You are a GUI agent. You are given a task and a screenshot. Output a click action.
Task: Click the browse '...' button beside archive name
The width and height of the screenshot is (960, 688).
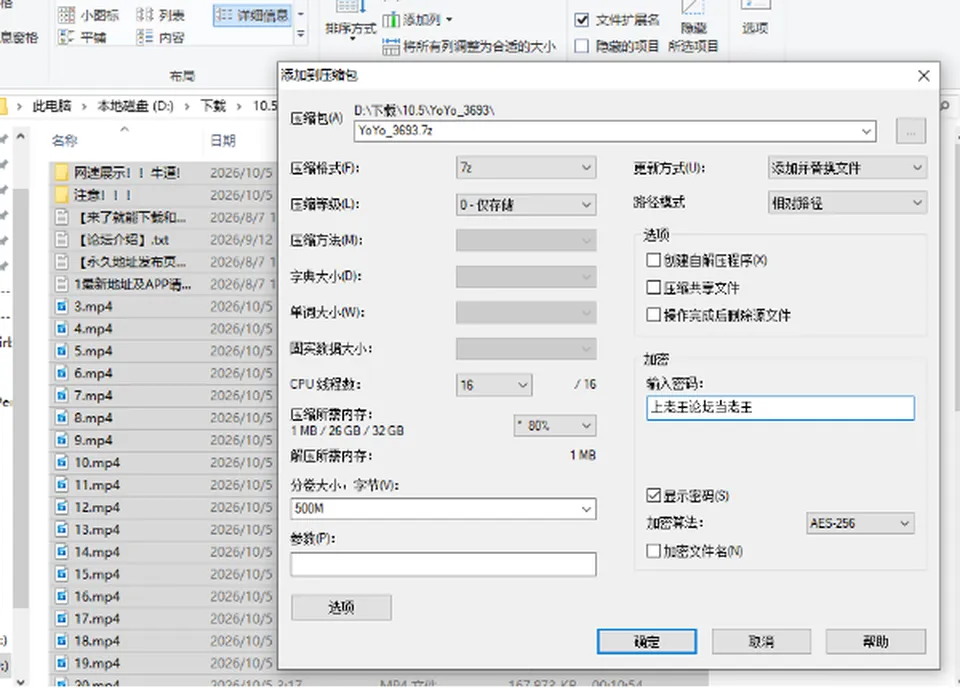pos(911,131)
